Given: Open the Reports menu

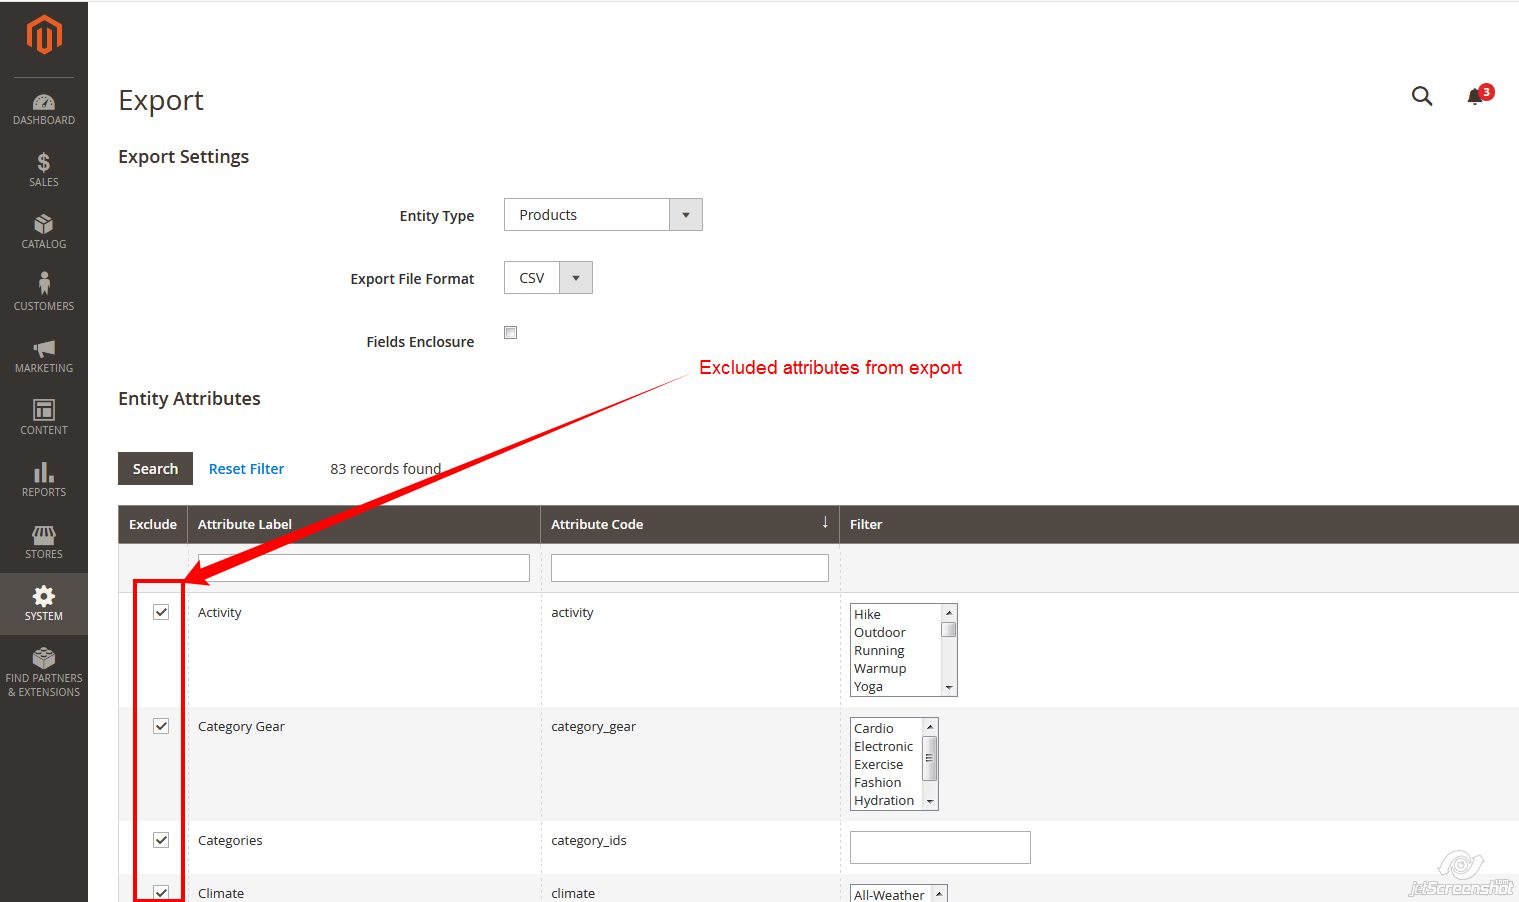Looking at the screenshot, I should point(44,480).
